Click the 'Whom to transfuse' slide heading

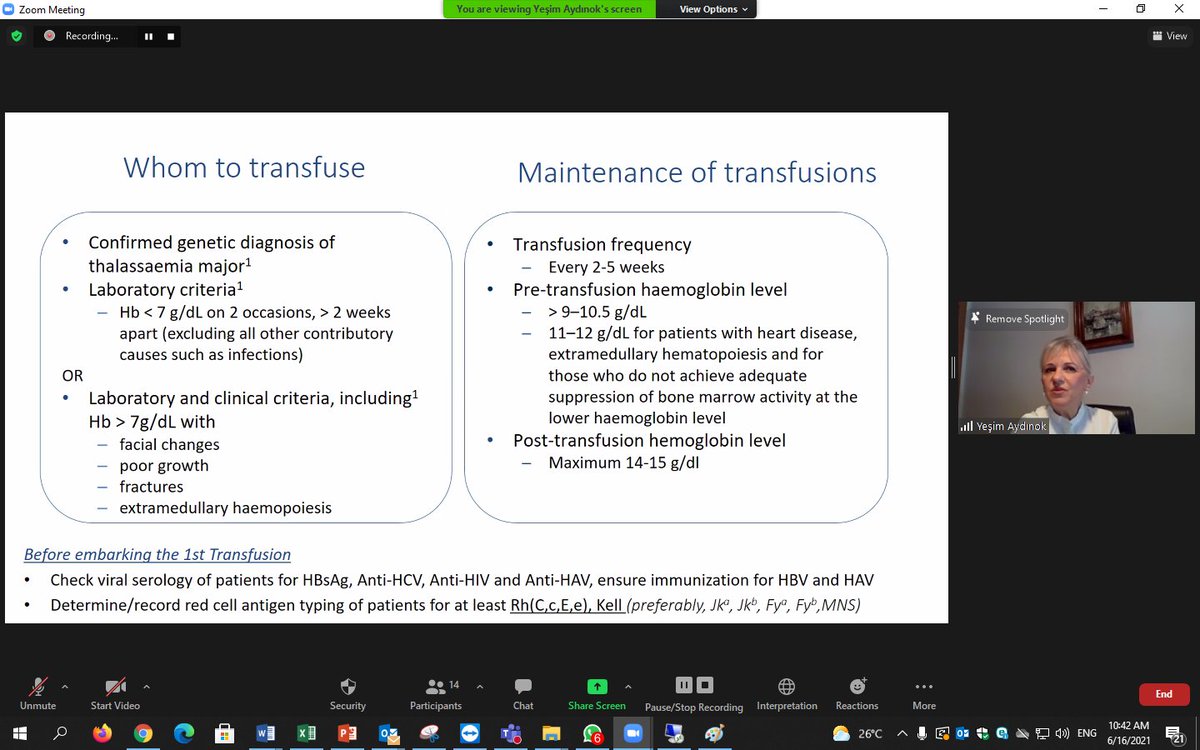[244, 167]
